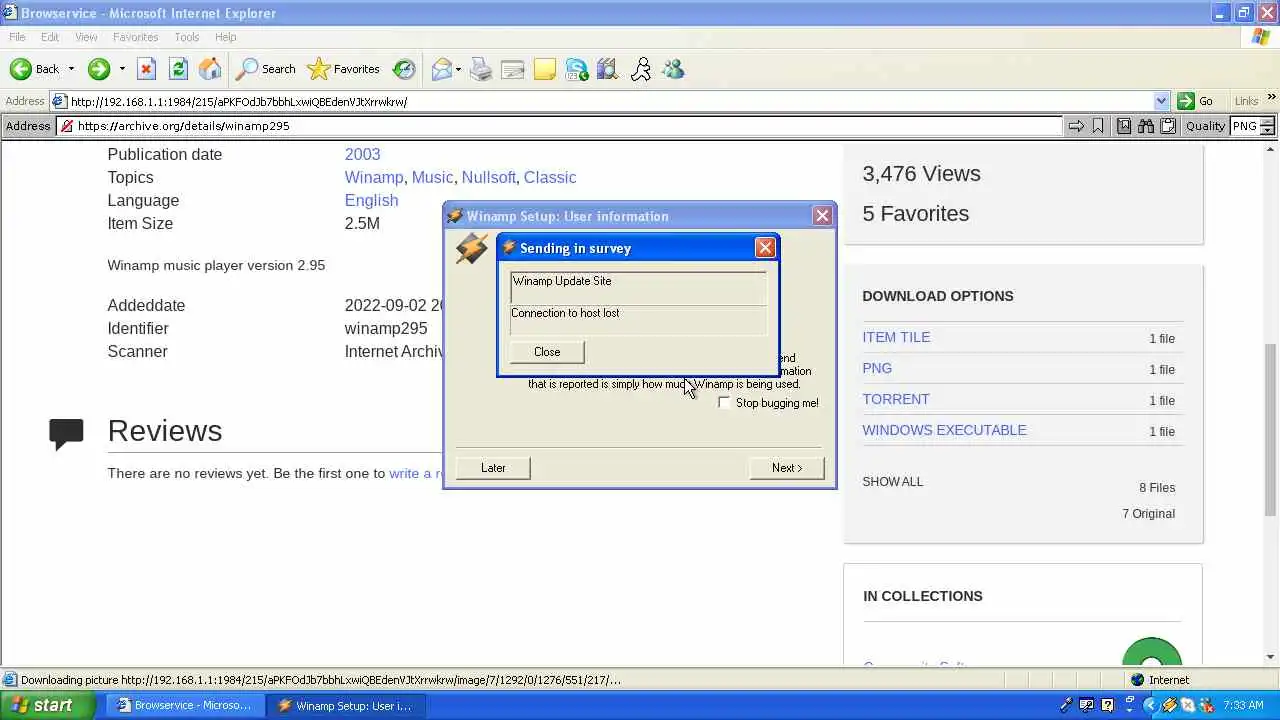Download the WINDOWS EXECUTABLE option

pyautogui.click(x=944, y=430)
